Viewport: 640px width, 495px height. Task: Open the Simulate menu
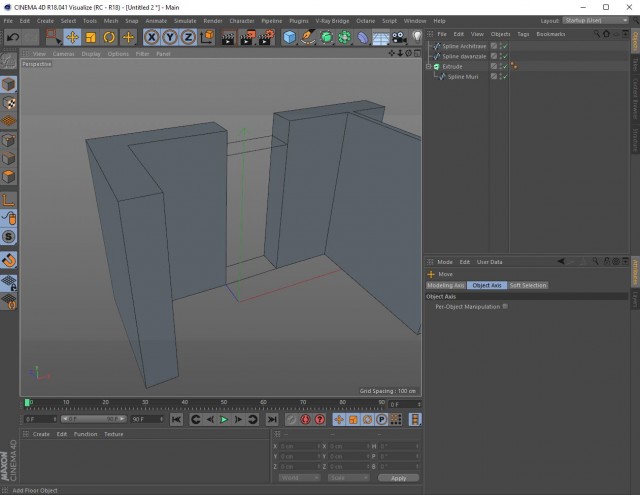185,21
